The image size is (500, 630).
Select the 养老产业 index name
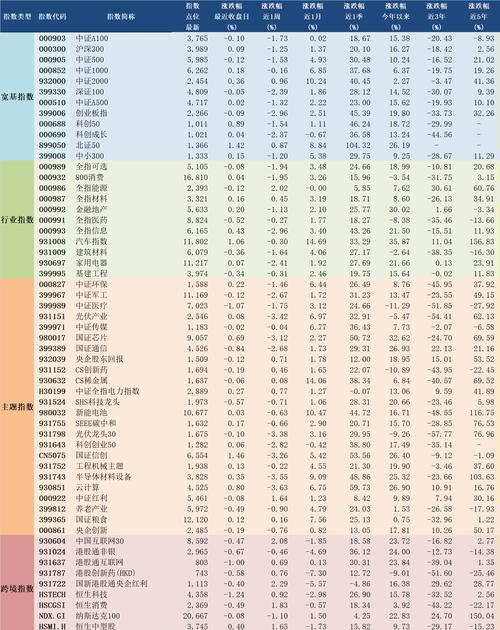[x=92, y=509]
